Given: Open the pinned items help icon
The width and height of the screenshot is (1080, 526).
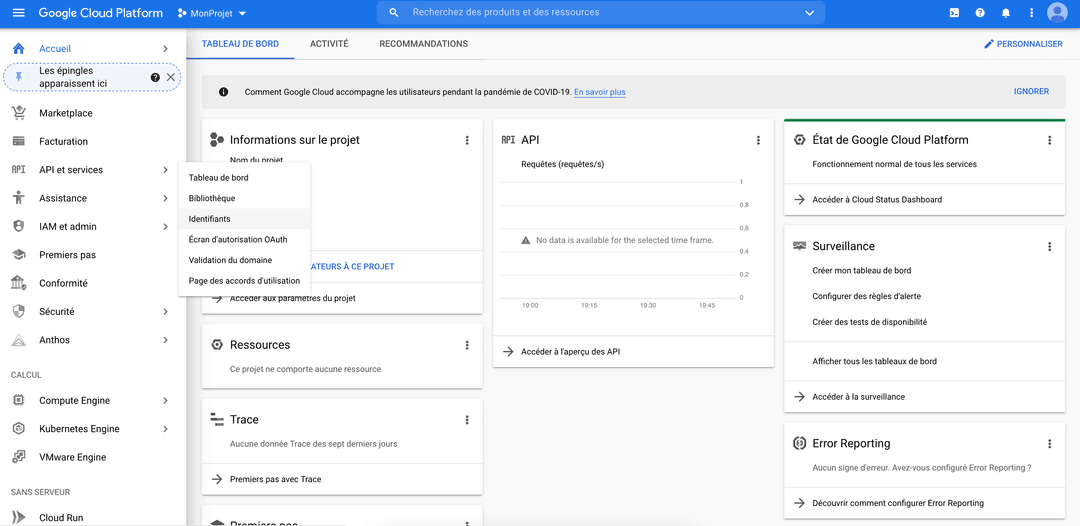Looking at the screenshot, I should [x=155, y=77].
